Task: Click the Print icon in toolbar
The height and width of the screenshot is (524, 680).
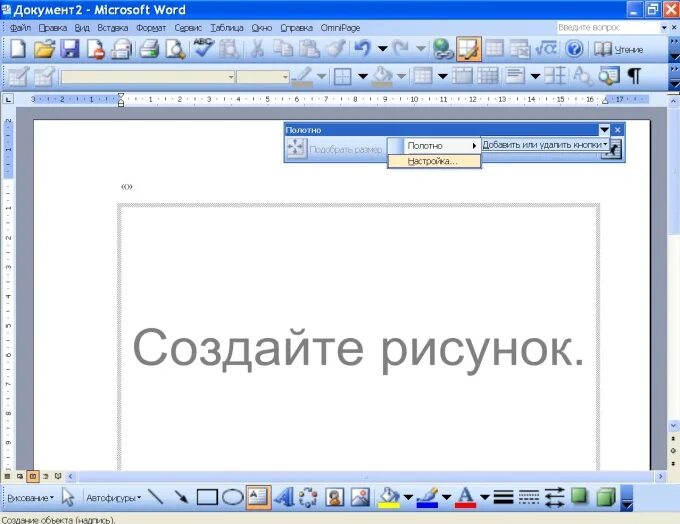Action: point(149,49)
